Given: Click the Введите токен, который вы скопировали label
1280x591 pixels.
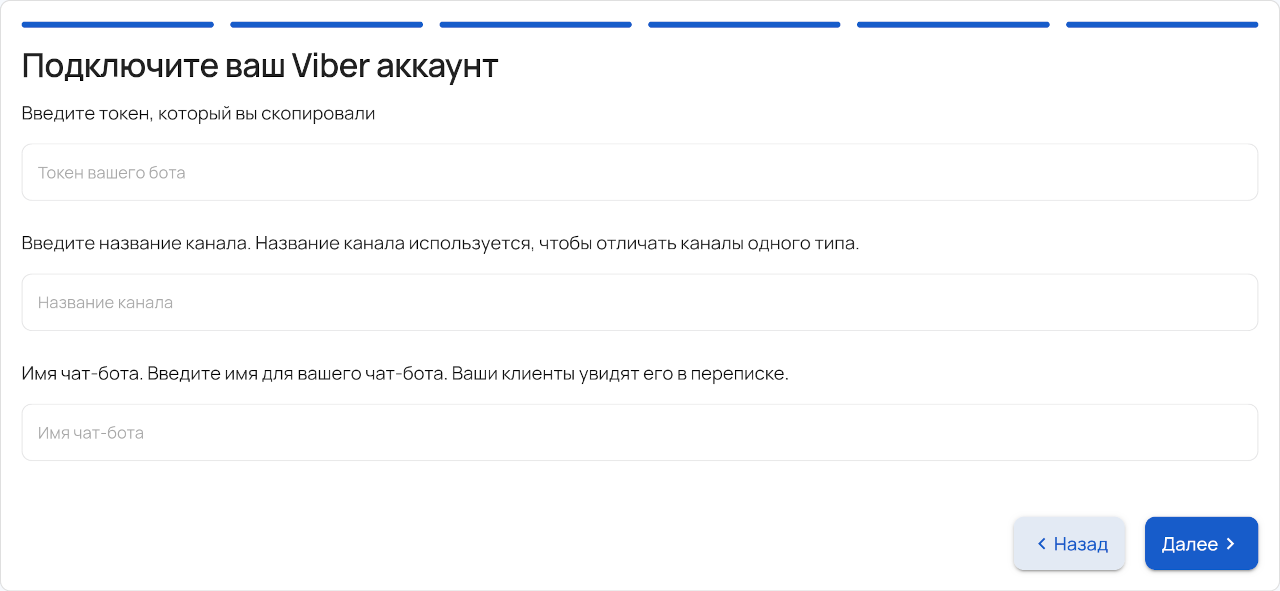Looking at the screenshot, I should tap(198, 114).
